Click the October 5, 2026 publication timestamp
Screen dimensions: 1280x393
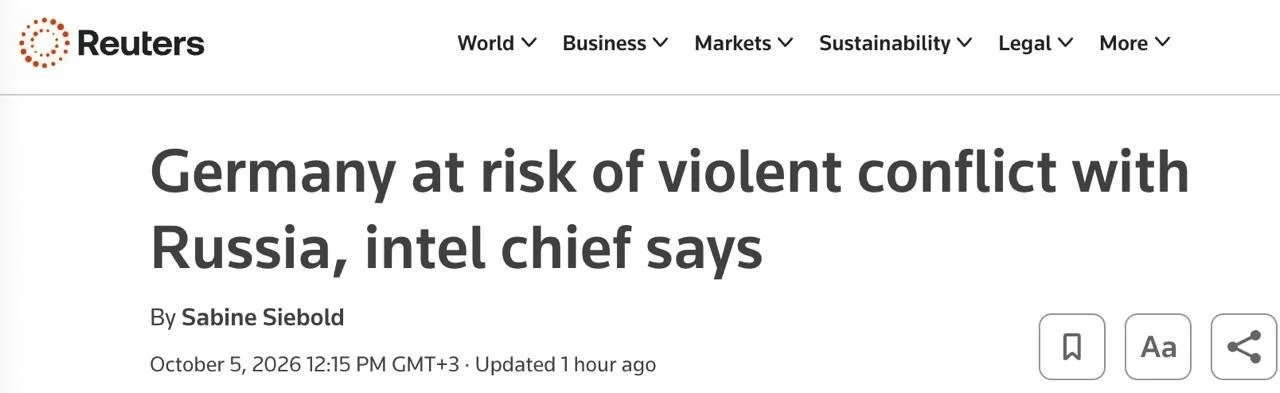click(x=304, y=364)
